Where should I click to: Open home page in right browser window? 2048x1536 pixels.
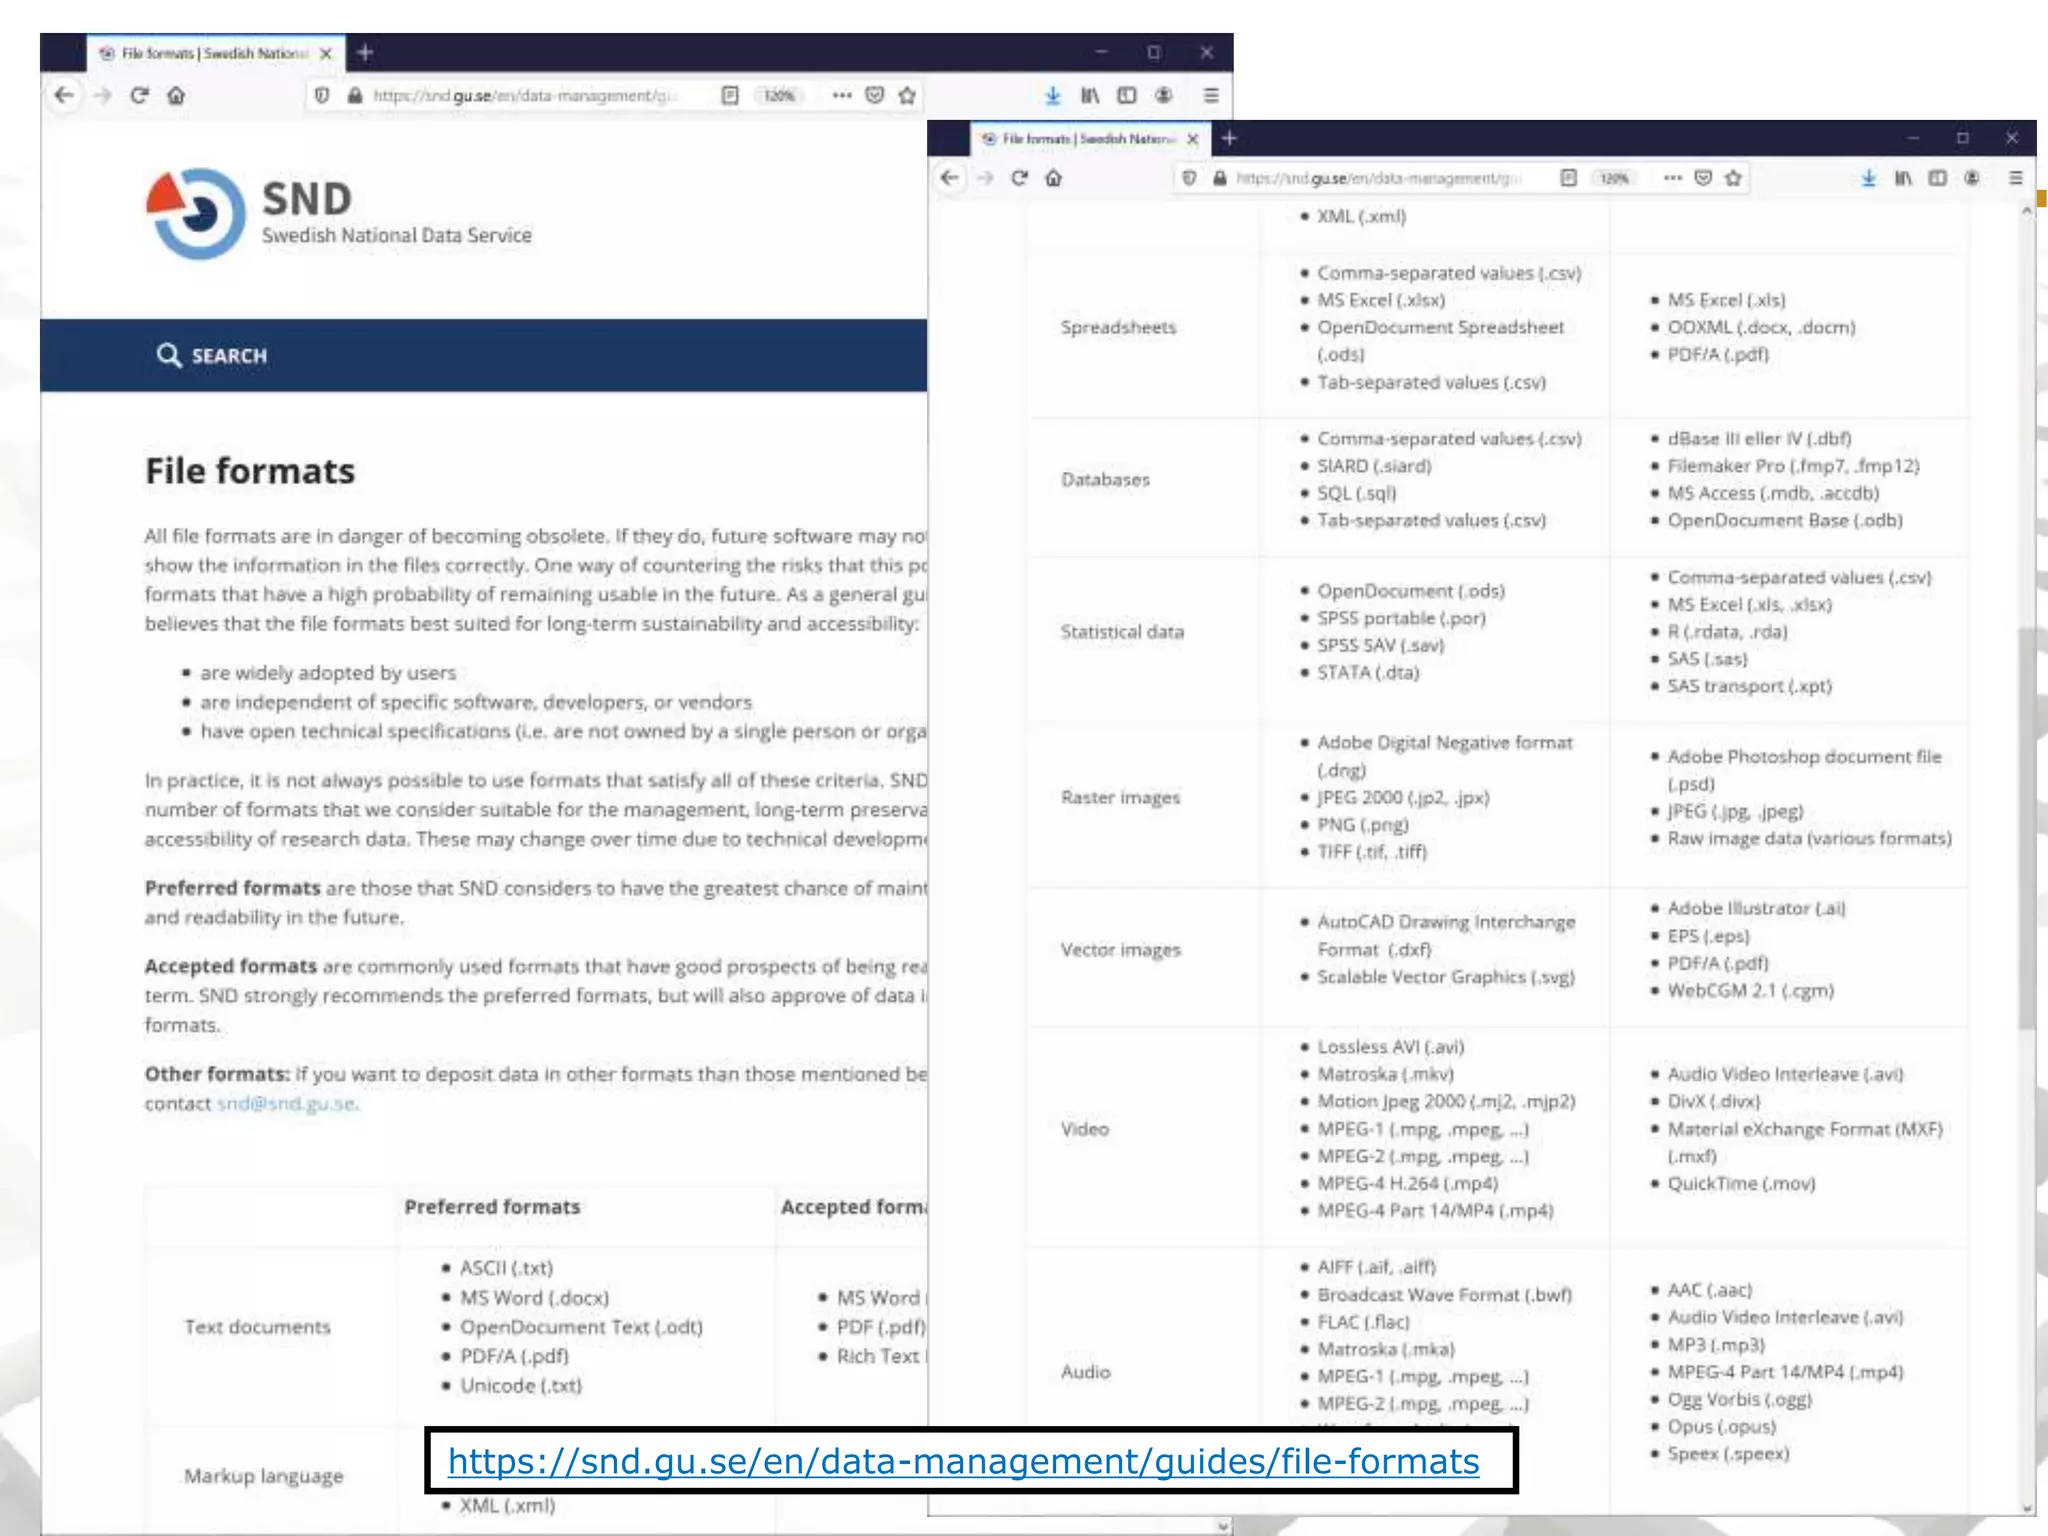point(1053,178)
